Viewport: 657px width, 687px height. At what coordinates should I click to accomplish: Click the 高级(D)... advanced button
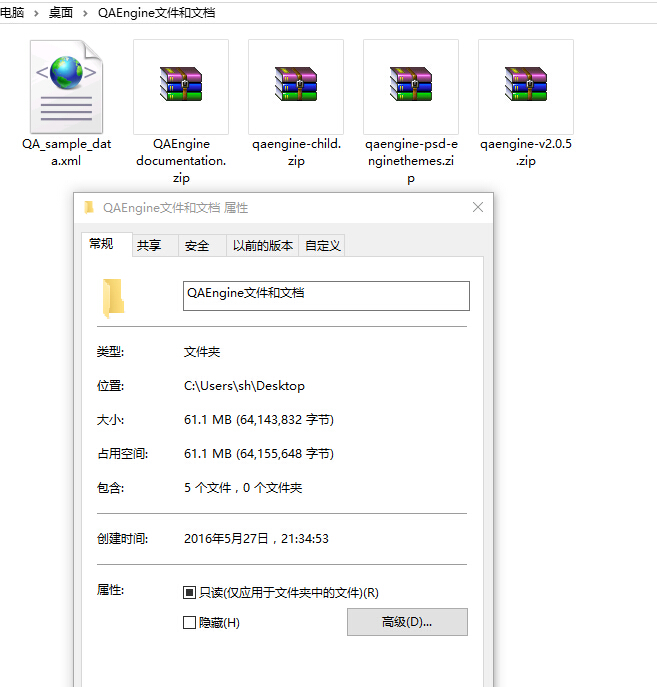(407, 622)
